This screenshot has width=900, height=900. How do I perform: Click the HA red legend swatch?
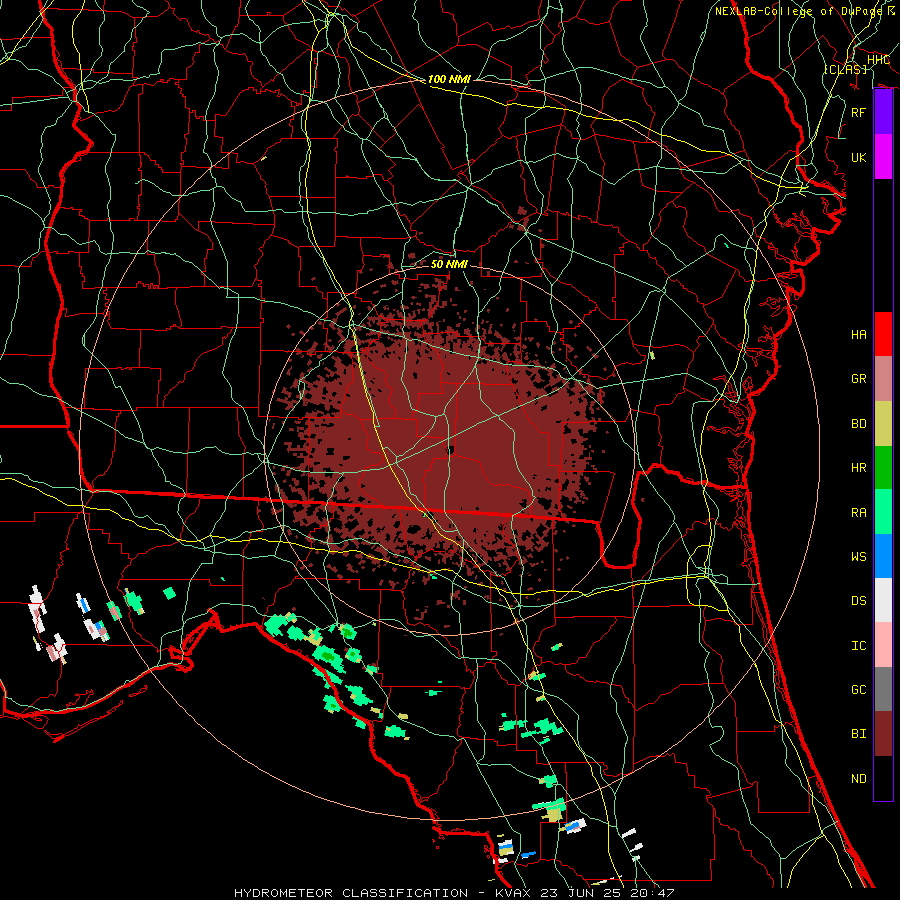883,334
